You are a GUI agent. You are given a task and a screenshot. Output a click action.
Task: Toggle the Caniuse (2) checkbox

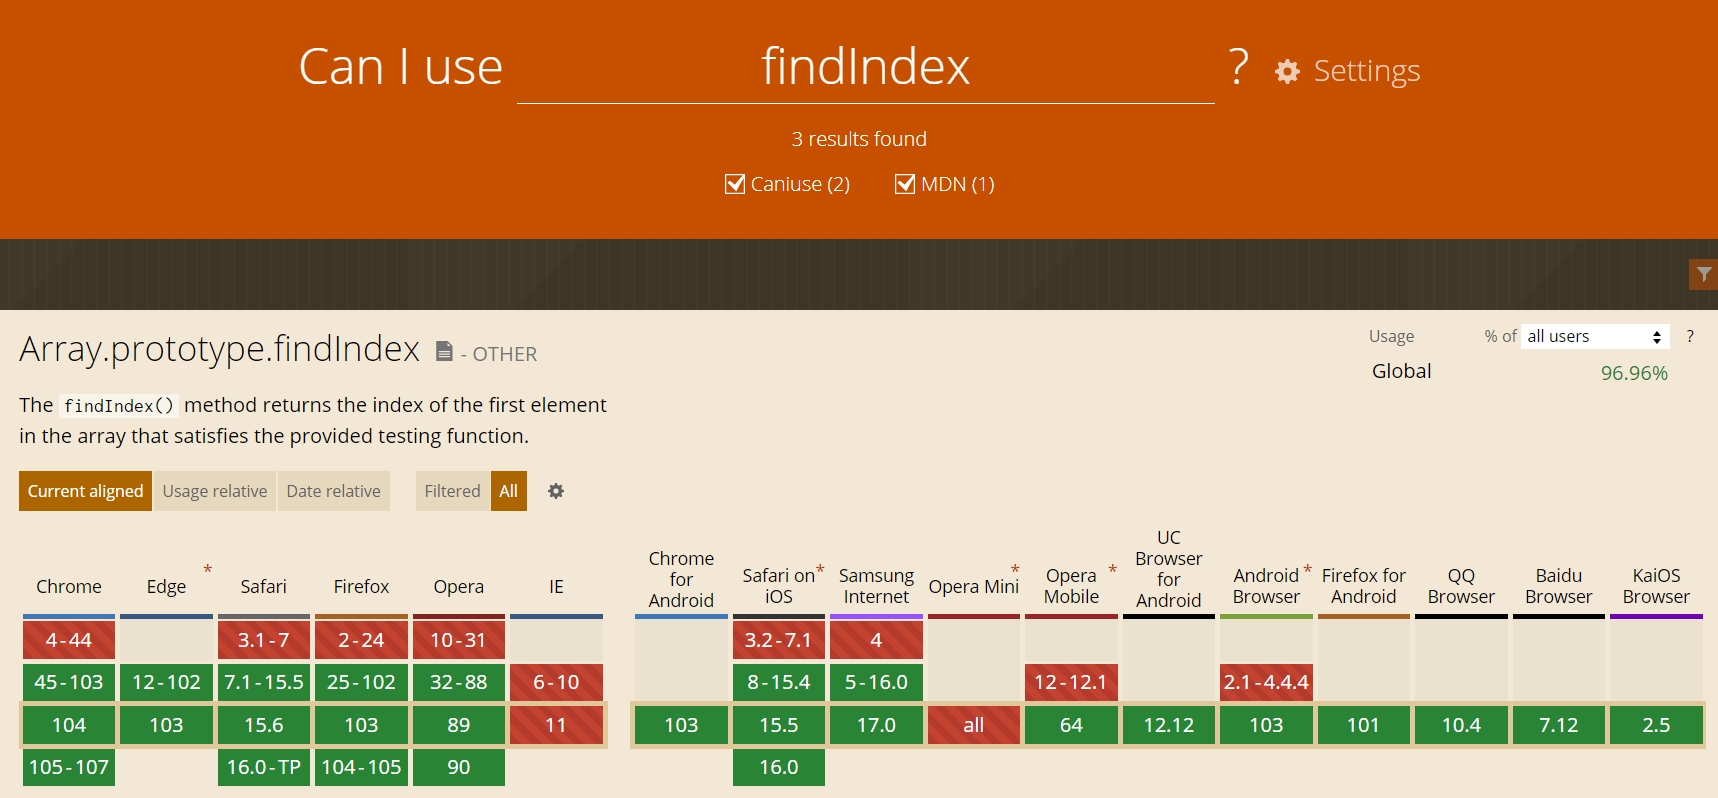(x=735, y=184)
